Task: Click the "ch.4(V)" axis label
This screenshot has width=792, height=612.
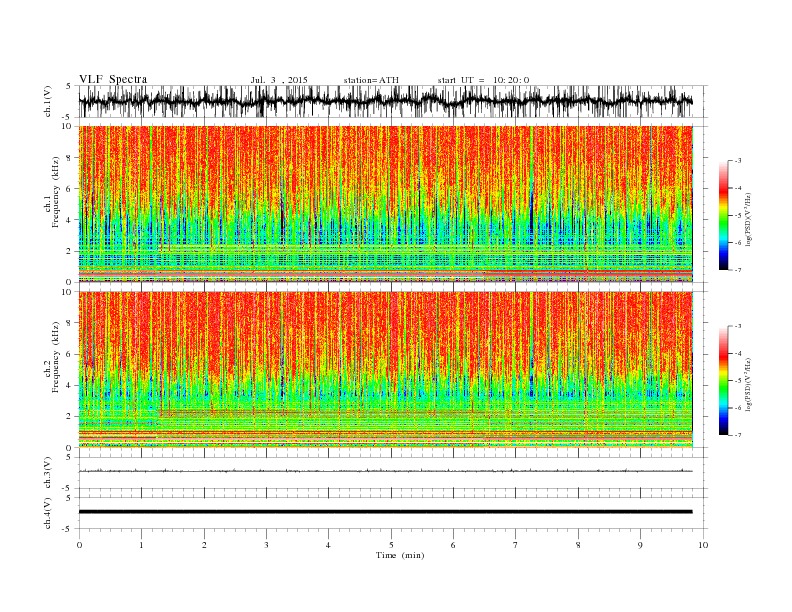Action: point(48,513)
